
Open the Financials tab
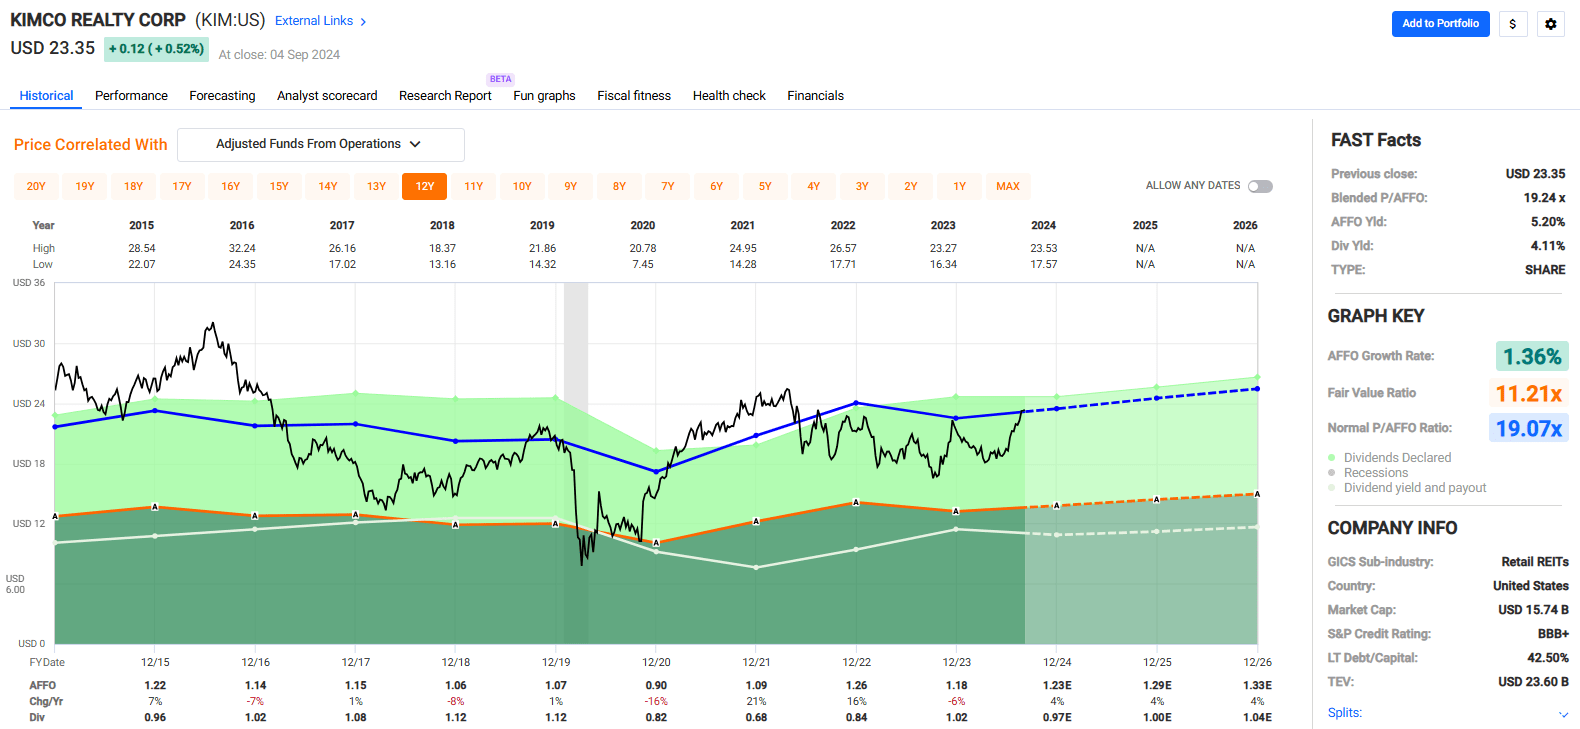[x=815, y=96]
